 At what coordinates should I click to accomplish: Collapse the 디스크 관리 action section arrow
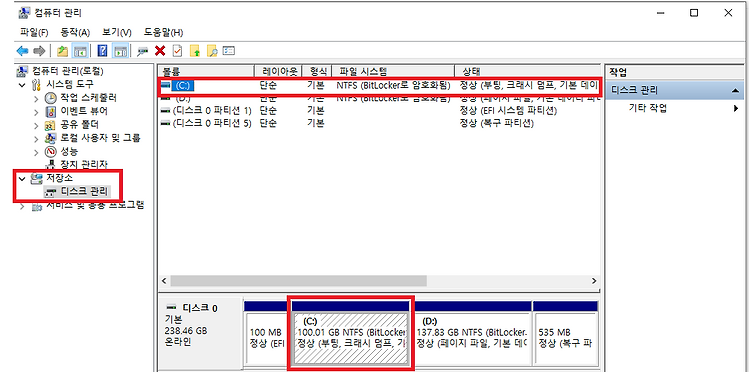(x=735, y=90)
